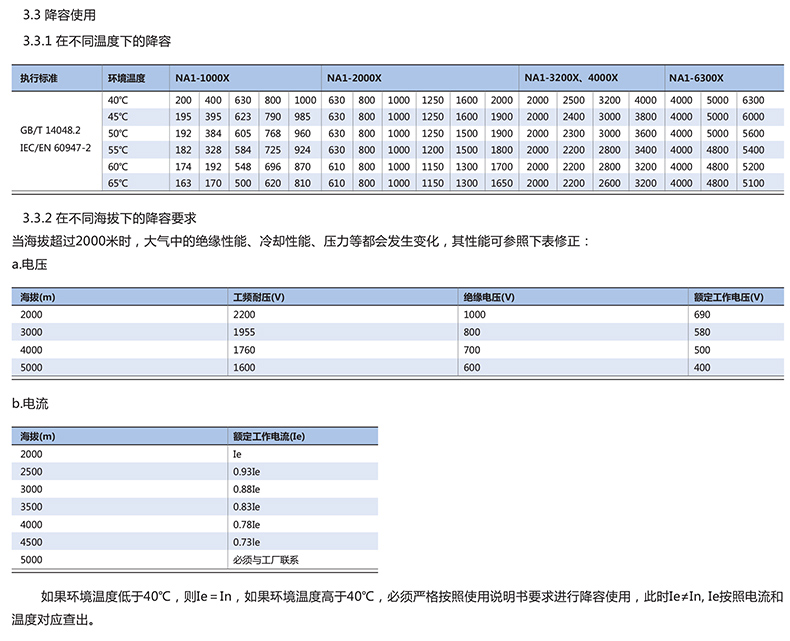Image resolution: width=790 pixels, height=641 pixels.
Task: Click the IEC/EN 60947-2 standard text
Action: [x=55, y=148]
